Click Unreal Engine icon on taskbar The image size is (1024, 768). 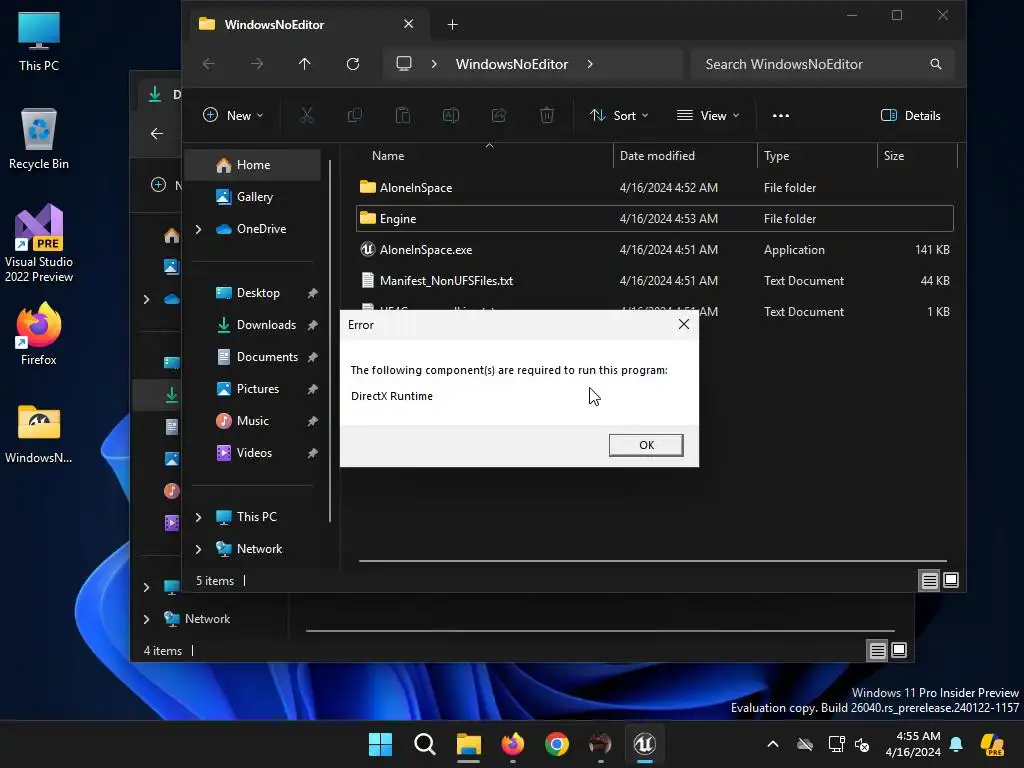pos(645,744)
